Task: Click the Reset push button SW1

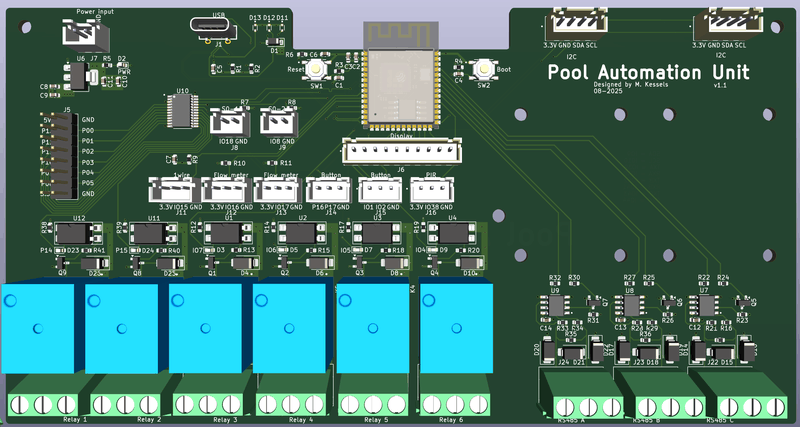Action: coord(316,69)
